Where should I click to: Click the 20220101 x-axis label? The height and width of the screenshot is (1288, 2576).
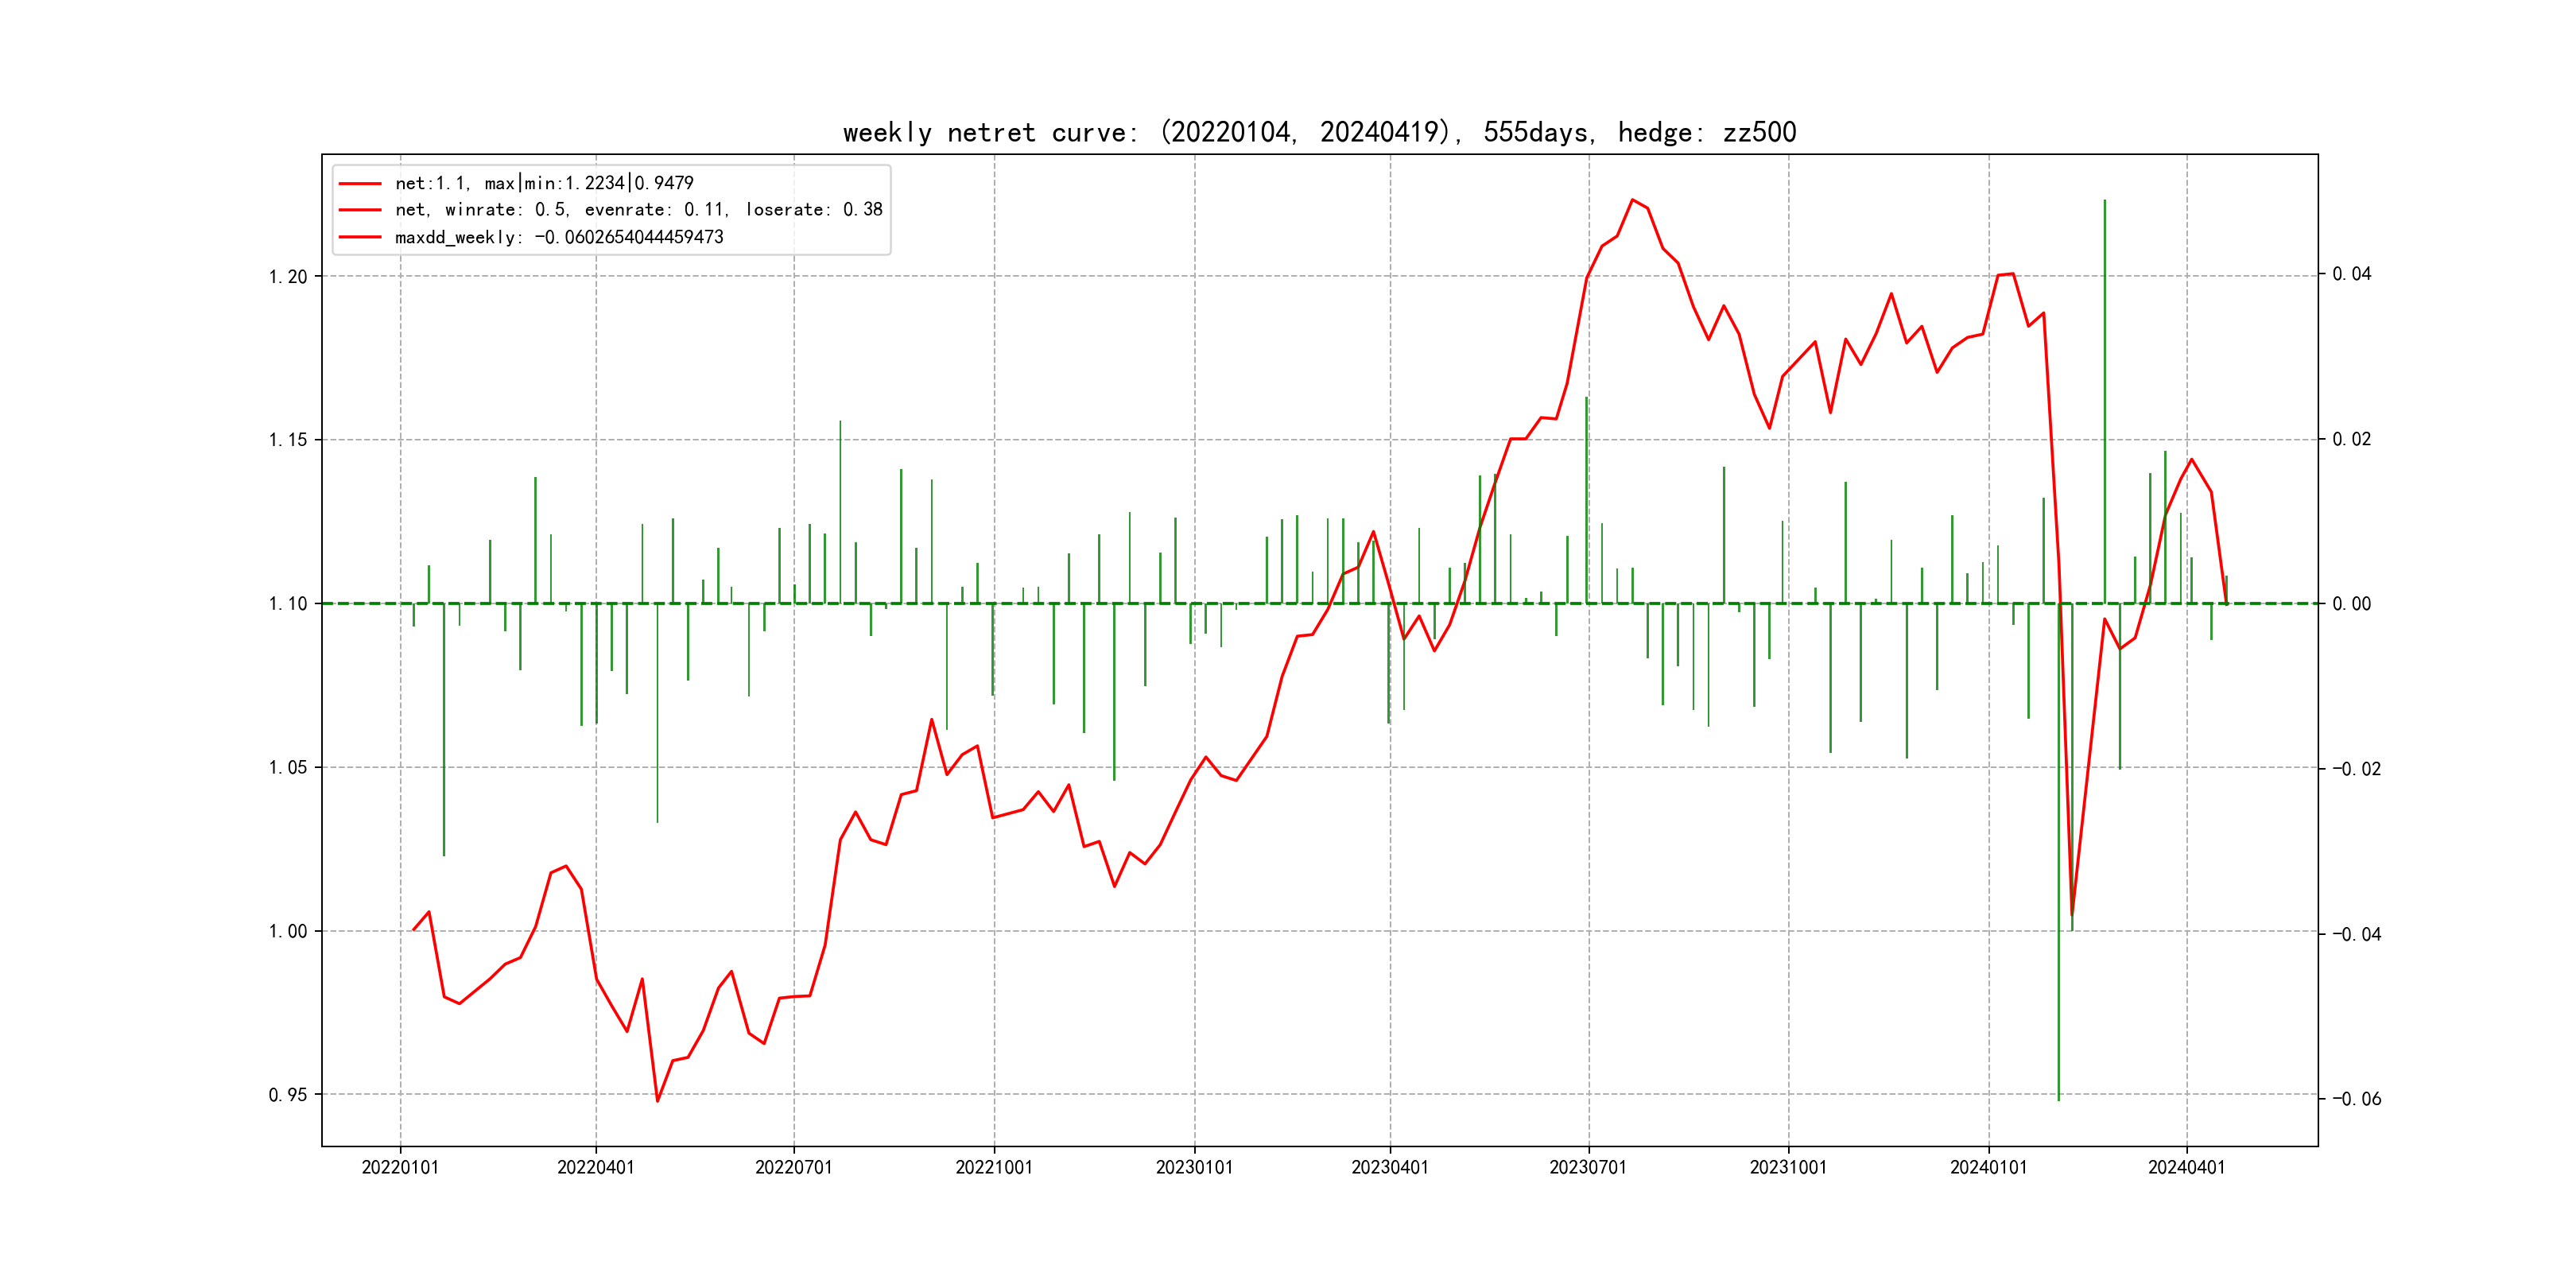point(400,1167)
